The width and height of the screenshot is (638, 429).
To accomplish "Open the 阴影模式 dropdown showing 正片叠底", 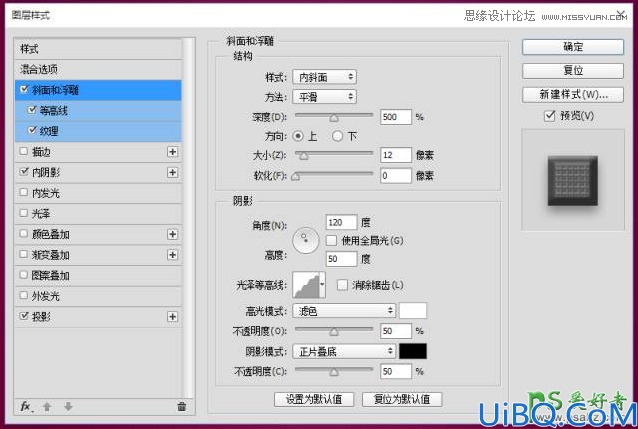I will [344, 351].
